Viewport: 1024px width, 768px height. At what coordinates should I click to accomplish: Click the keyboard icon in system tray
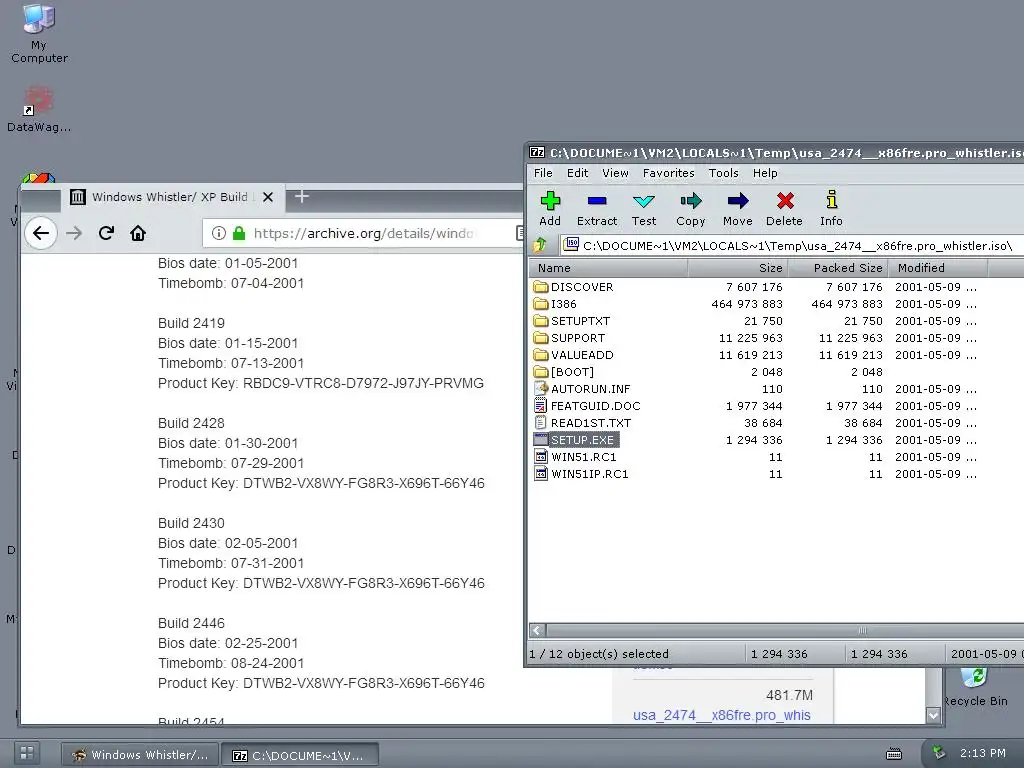pos(893,754)
